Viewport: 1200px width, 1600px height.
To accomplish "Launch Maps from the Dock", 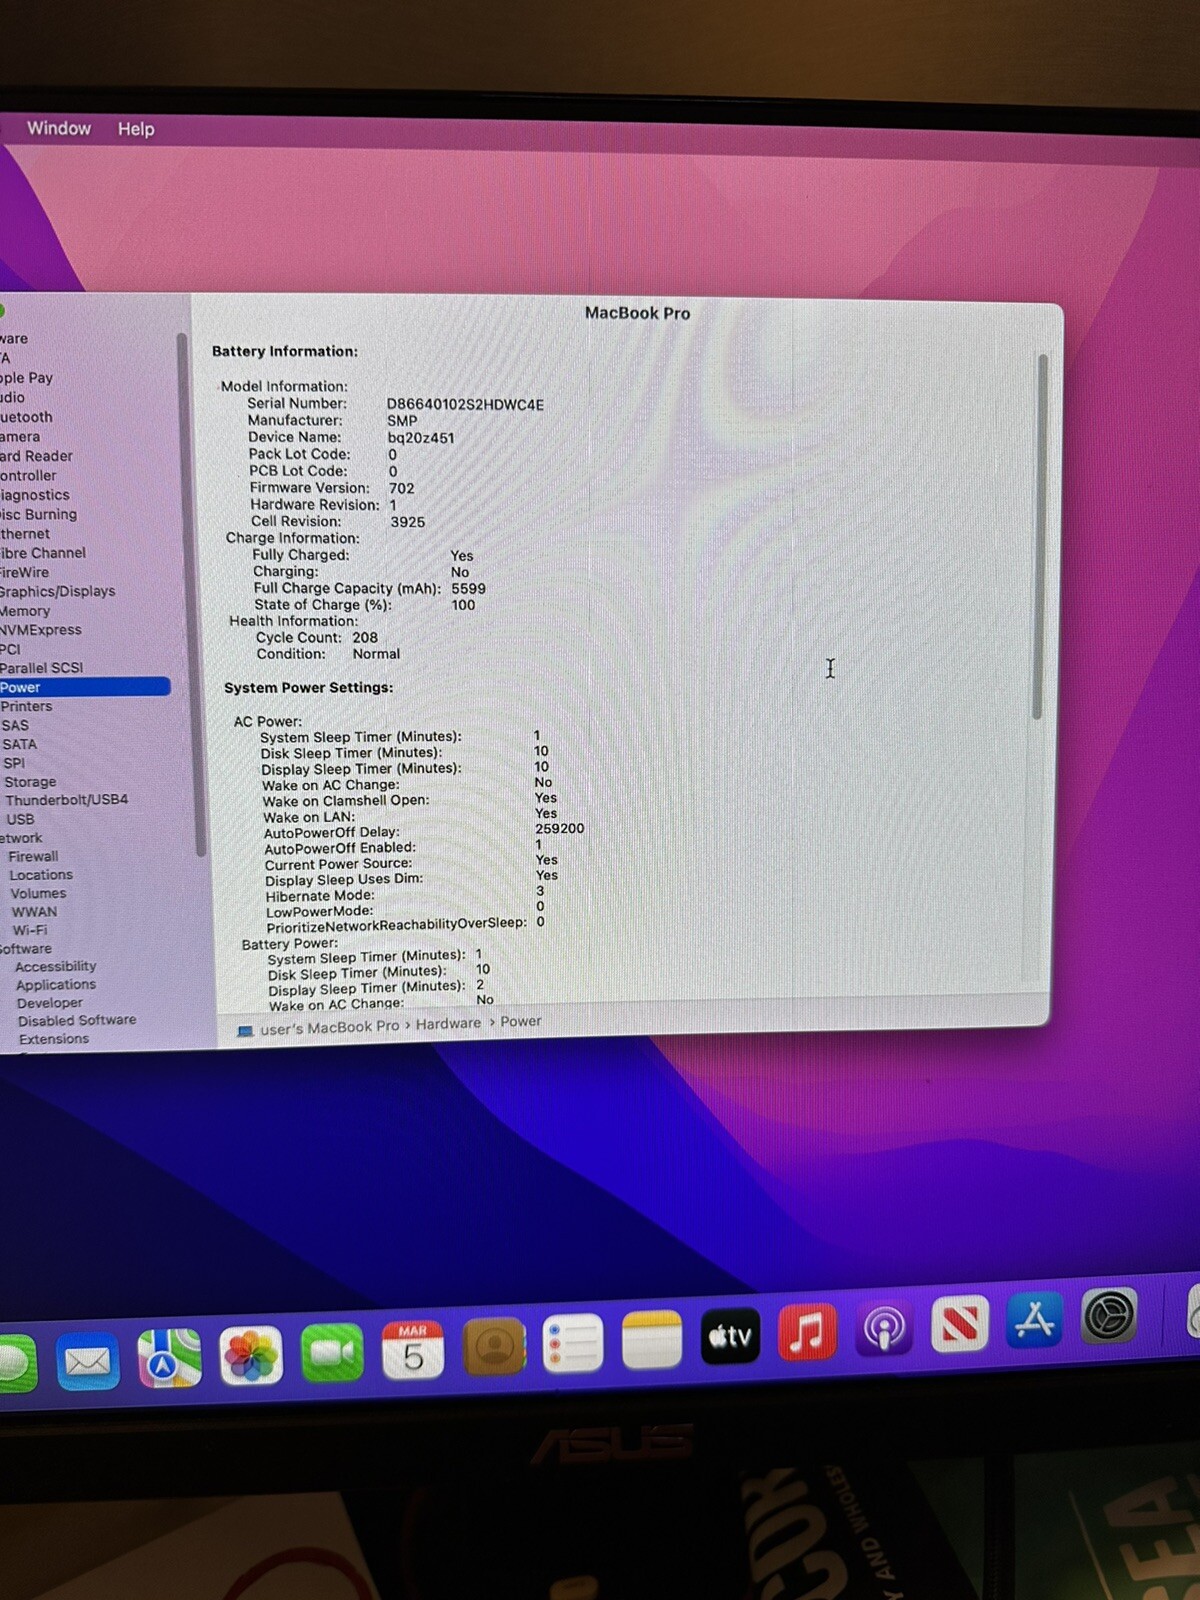I will 169,1358.
